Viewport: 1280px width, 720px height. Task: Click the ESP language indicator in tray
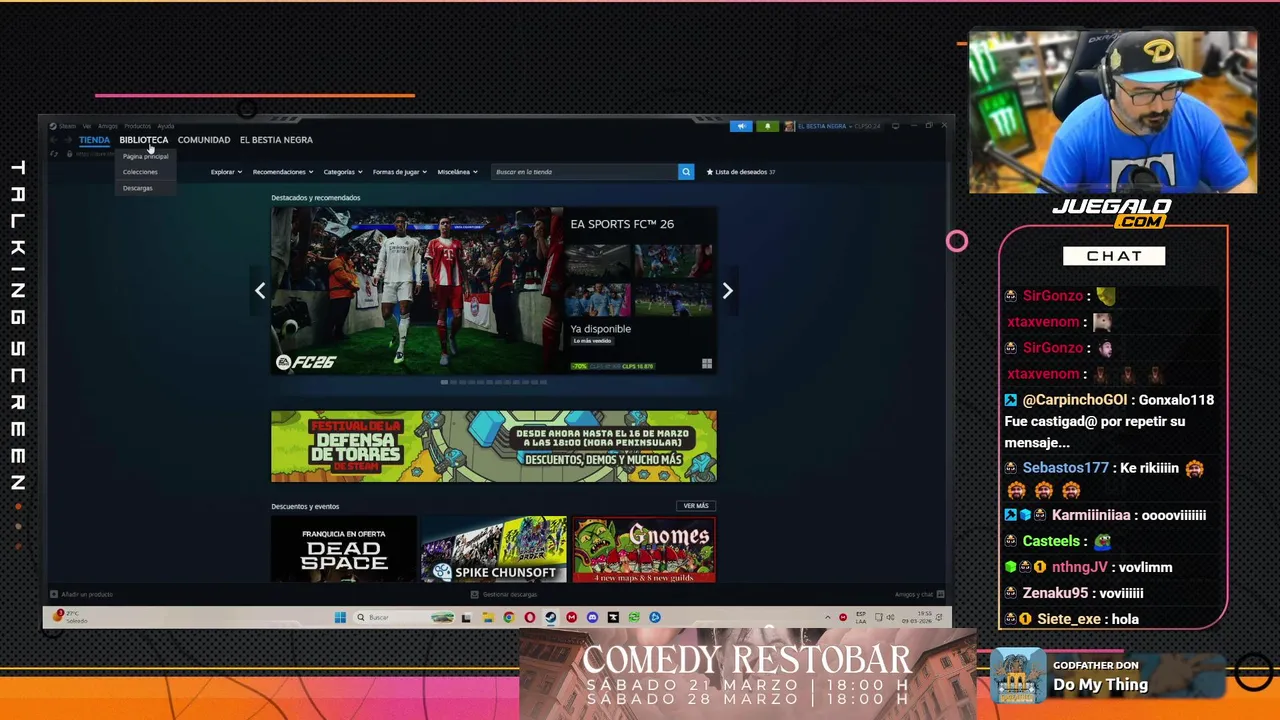tap(861, 617)
